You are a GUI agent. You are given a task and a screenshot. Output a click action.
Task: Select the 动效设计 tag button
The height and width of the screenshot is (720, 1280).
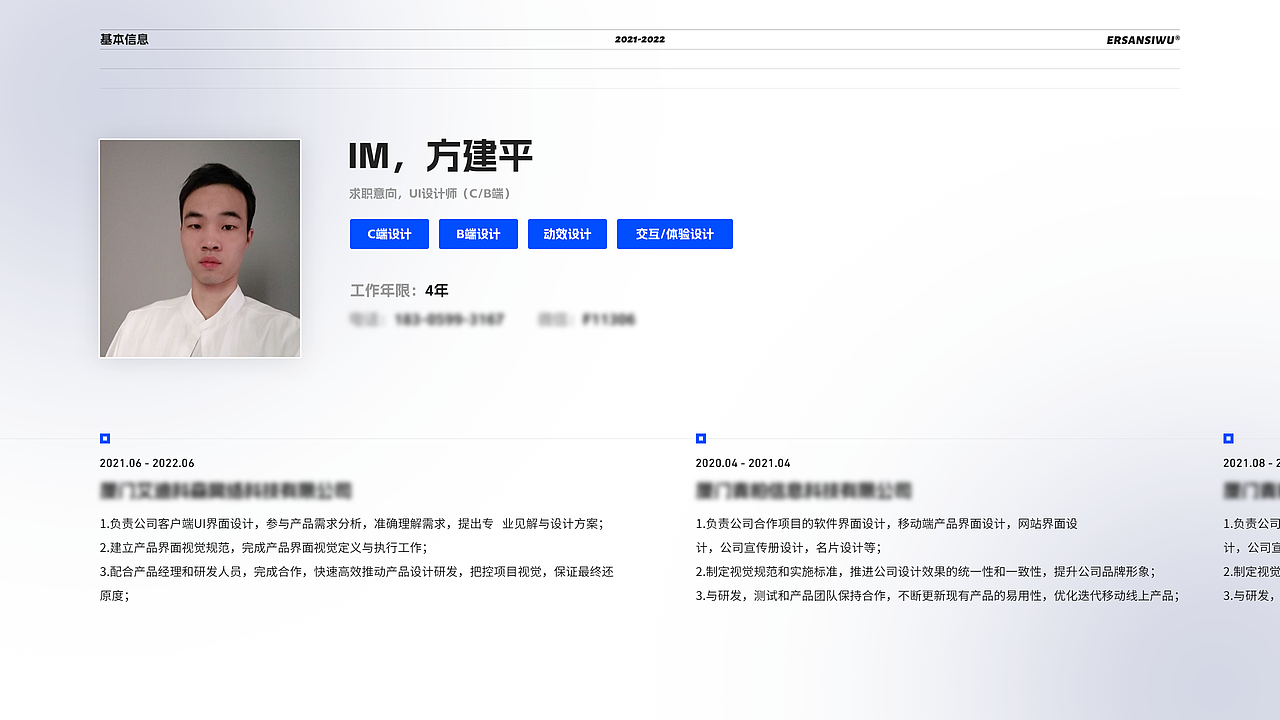567,234
